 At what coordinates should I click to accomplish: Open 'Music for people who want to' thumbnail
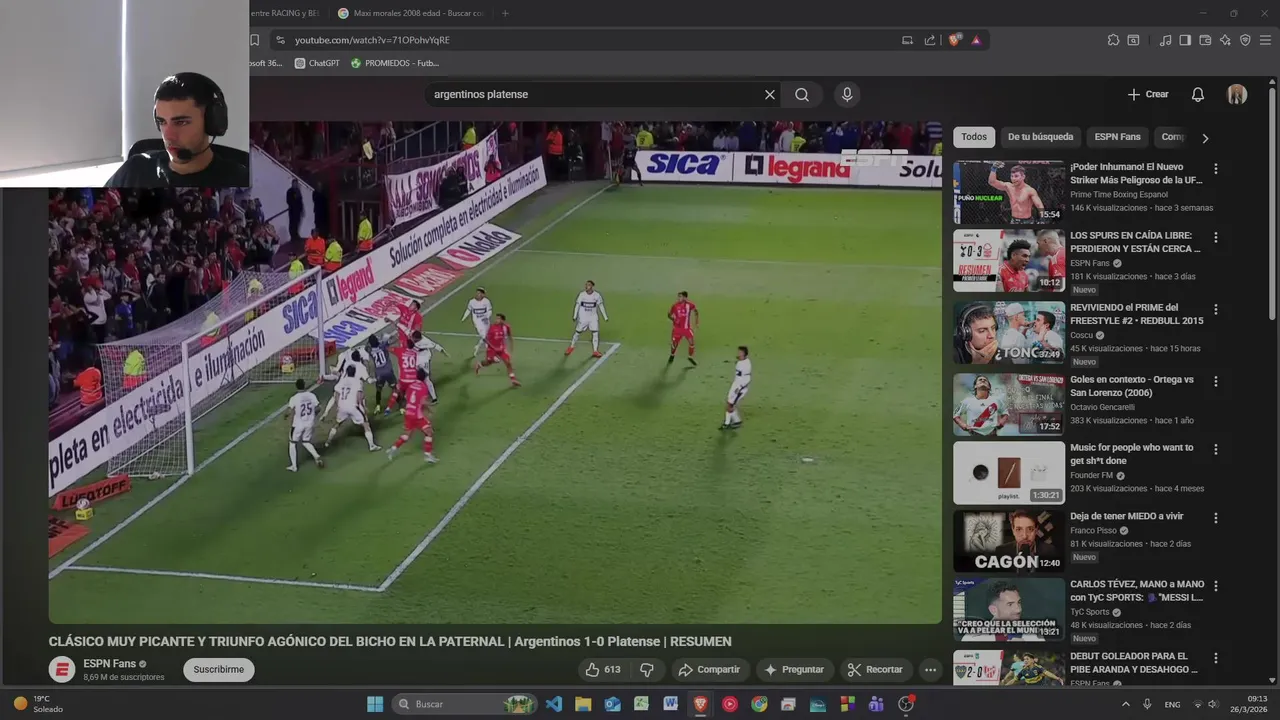tap(1008, 473)
